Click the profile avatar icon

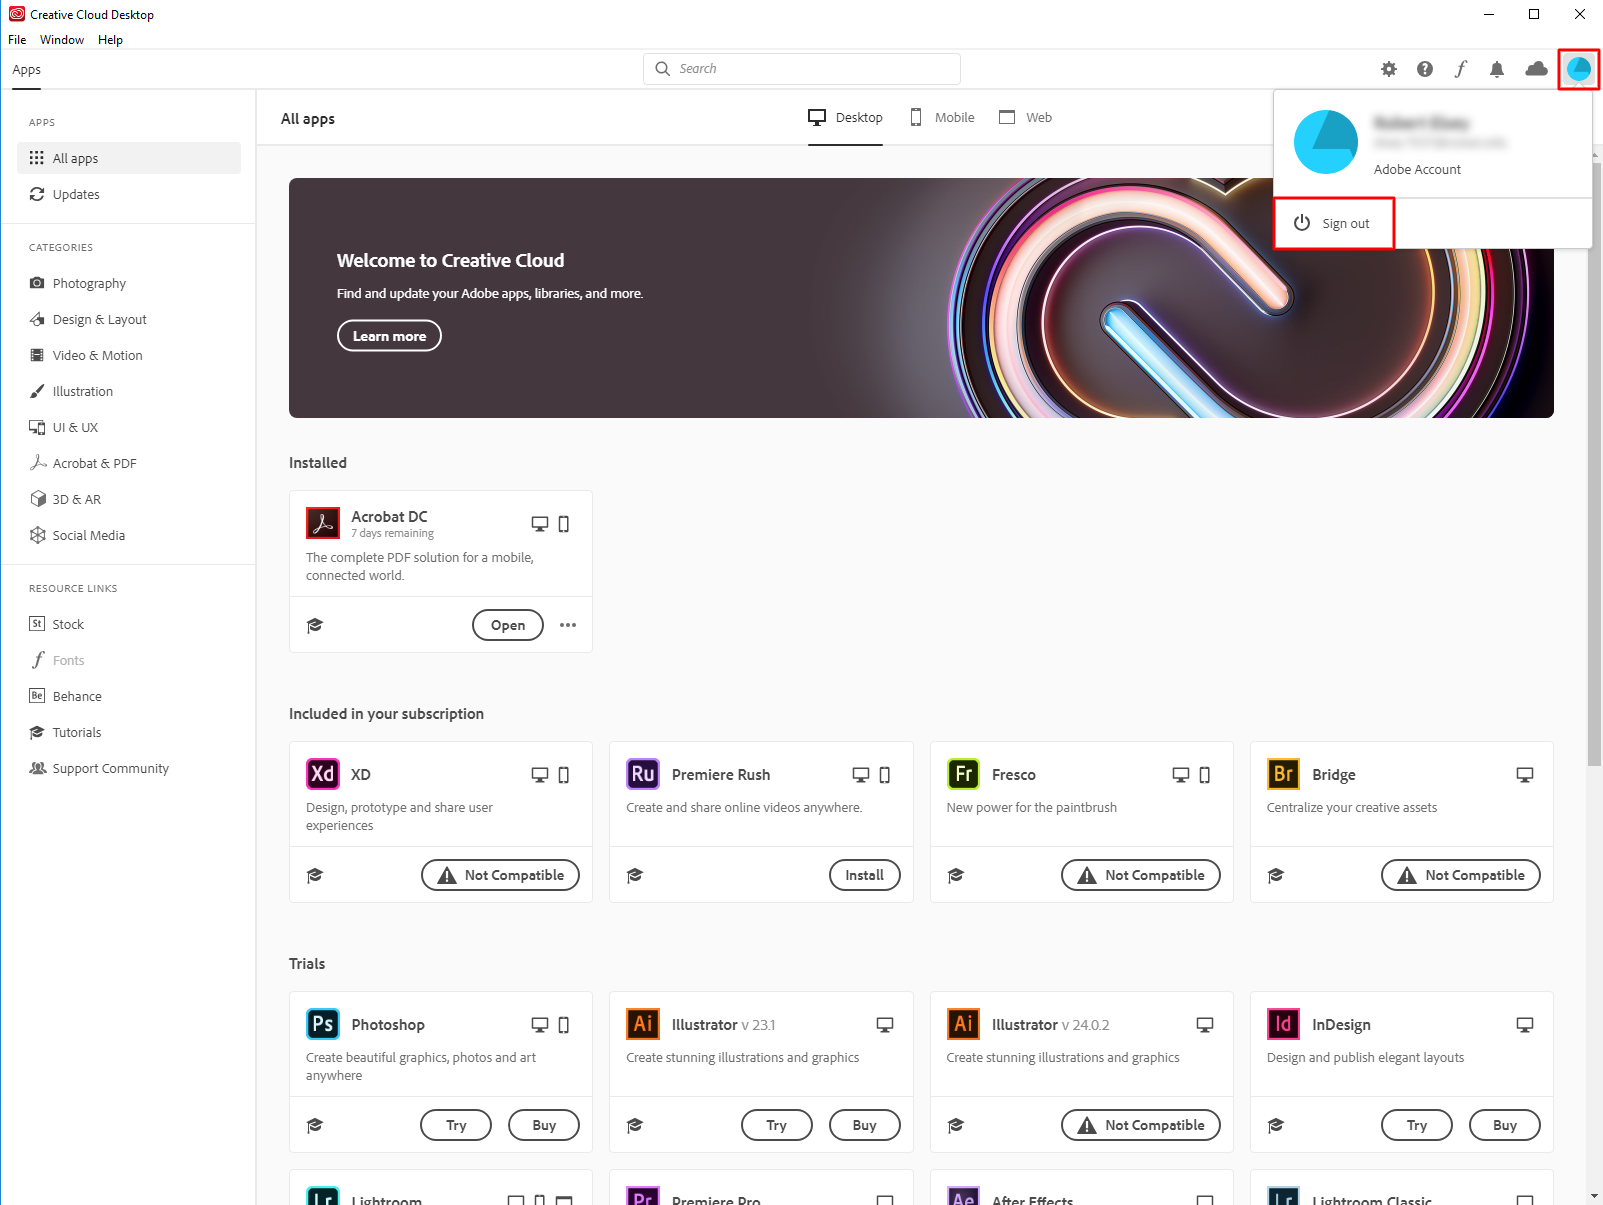[1579, 69]
